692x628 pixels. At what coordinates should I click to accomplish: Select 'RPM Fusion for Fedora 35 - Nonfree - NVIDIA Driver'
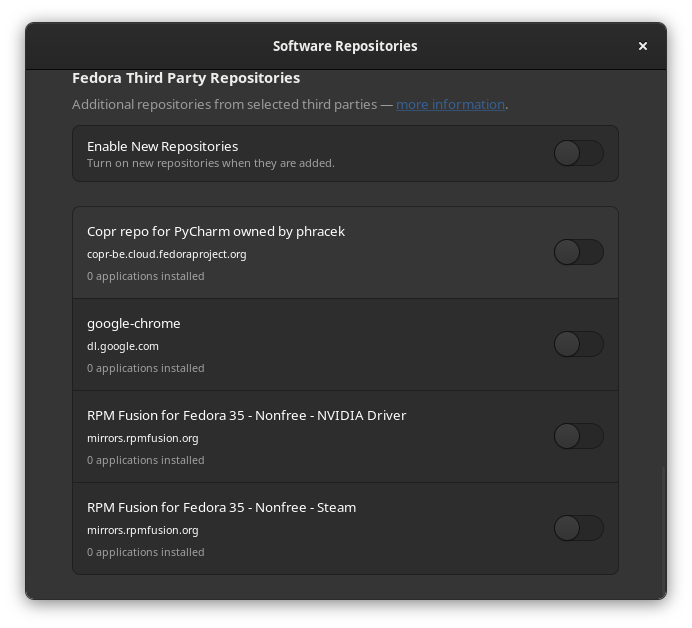[246, 416]
